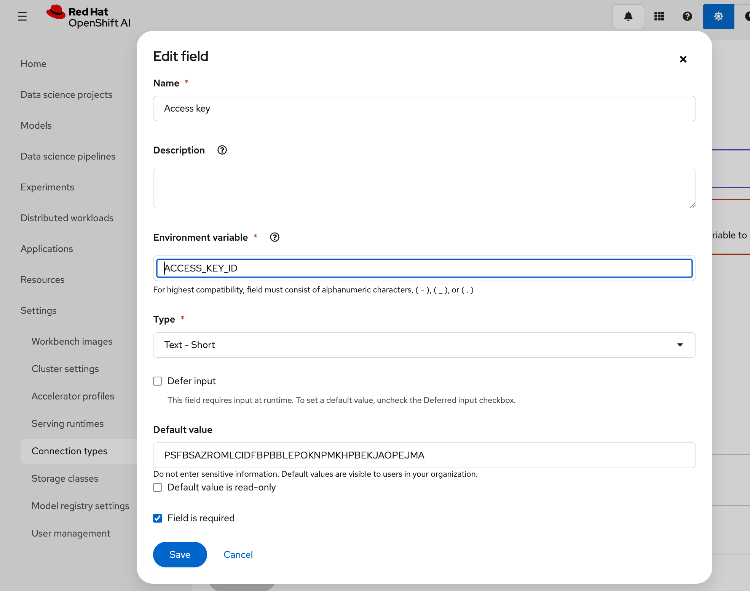This screenshot has height=591, width=750.
Task: Click the hamburger navigation menu icon
Action: coord(23,16)
